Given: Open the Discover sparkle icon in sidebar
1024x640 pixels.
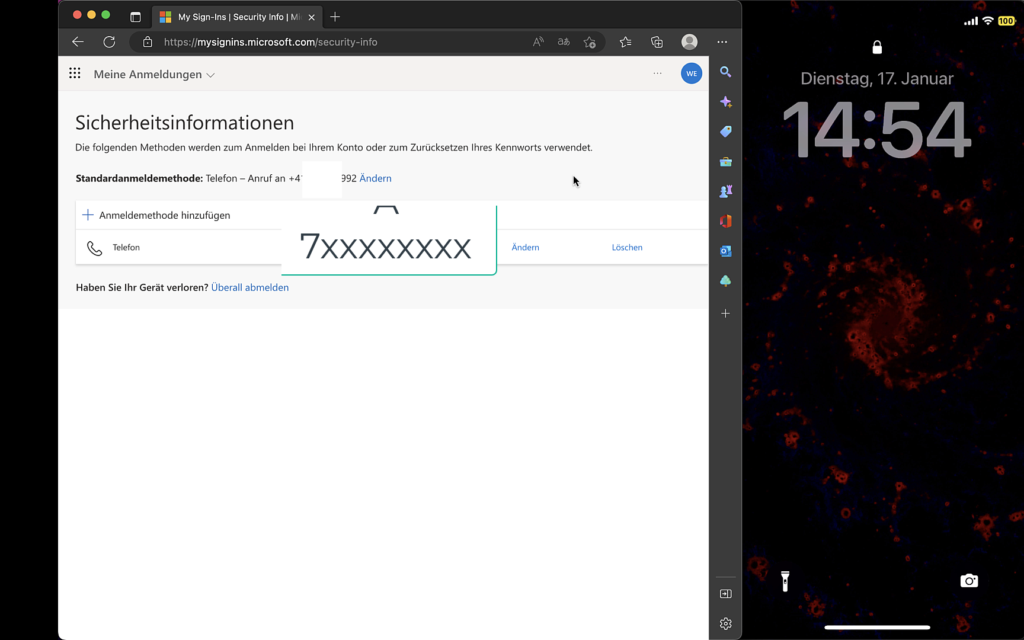Looking at the screenshot, I should pyautogui.click(x=725, y=102).
